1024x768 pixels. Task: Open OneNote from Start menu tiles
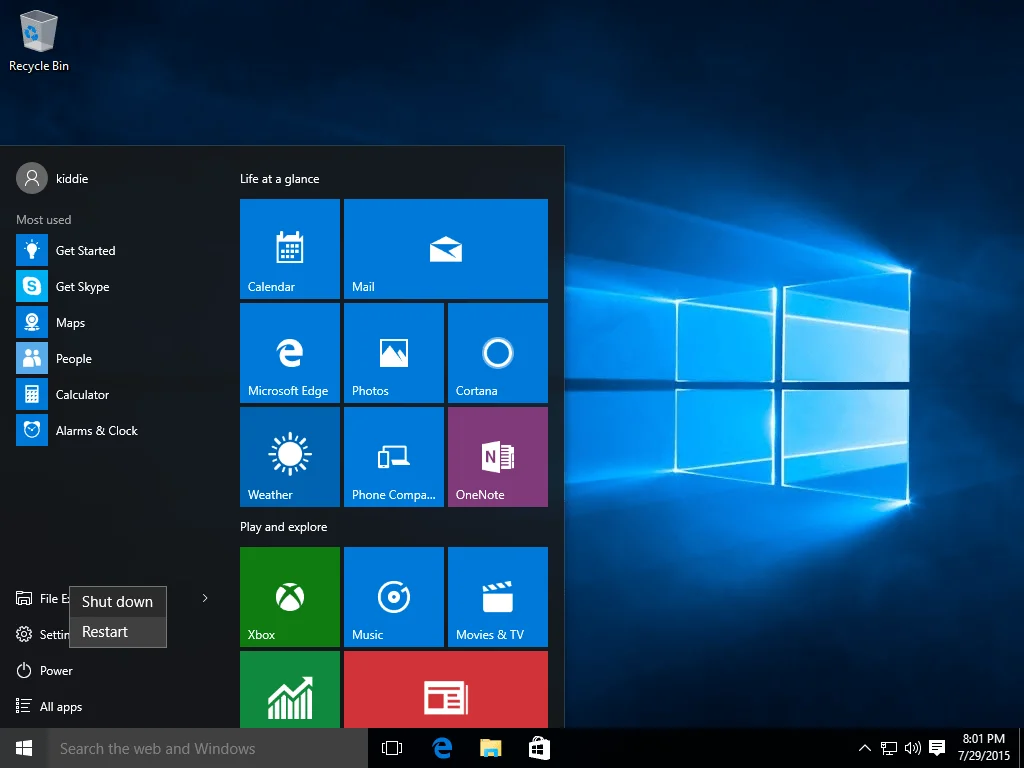(x=497, y=456)
